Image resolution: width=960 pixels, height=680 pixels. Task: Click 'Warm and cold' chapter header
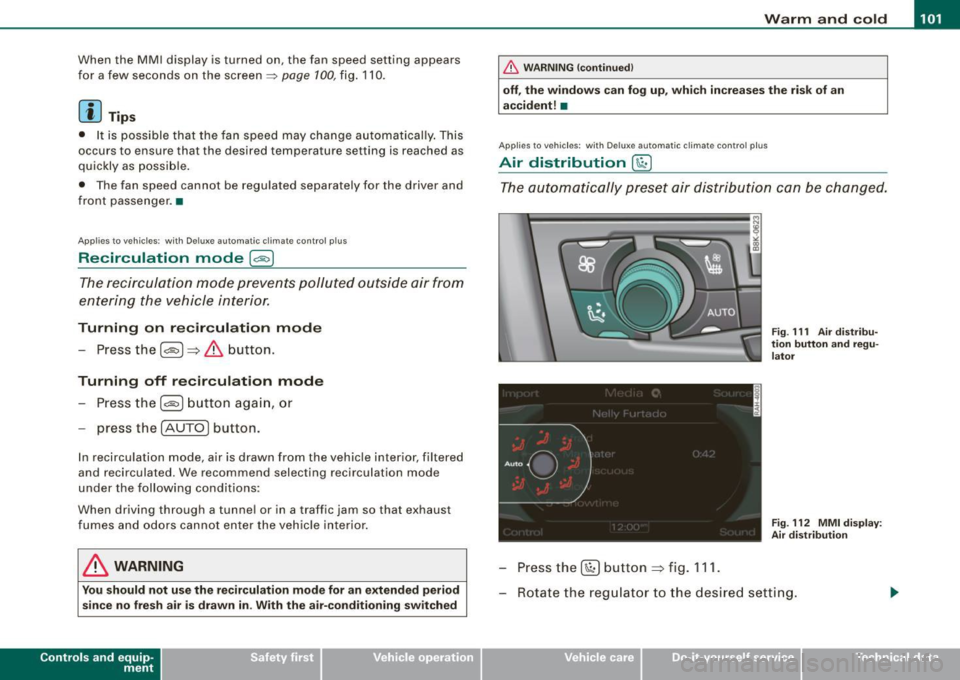(x=825, y=19)
